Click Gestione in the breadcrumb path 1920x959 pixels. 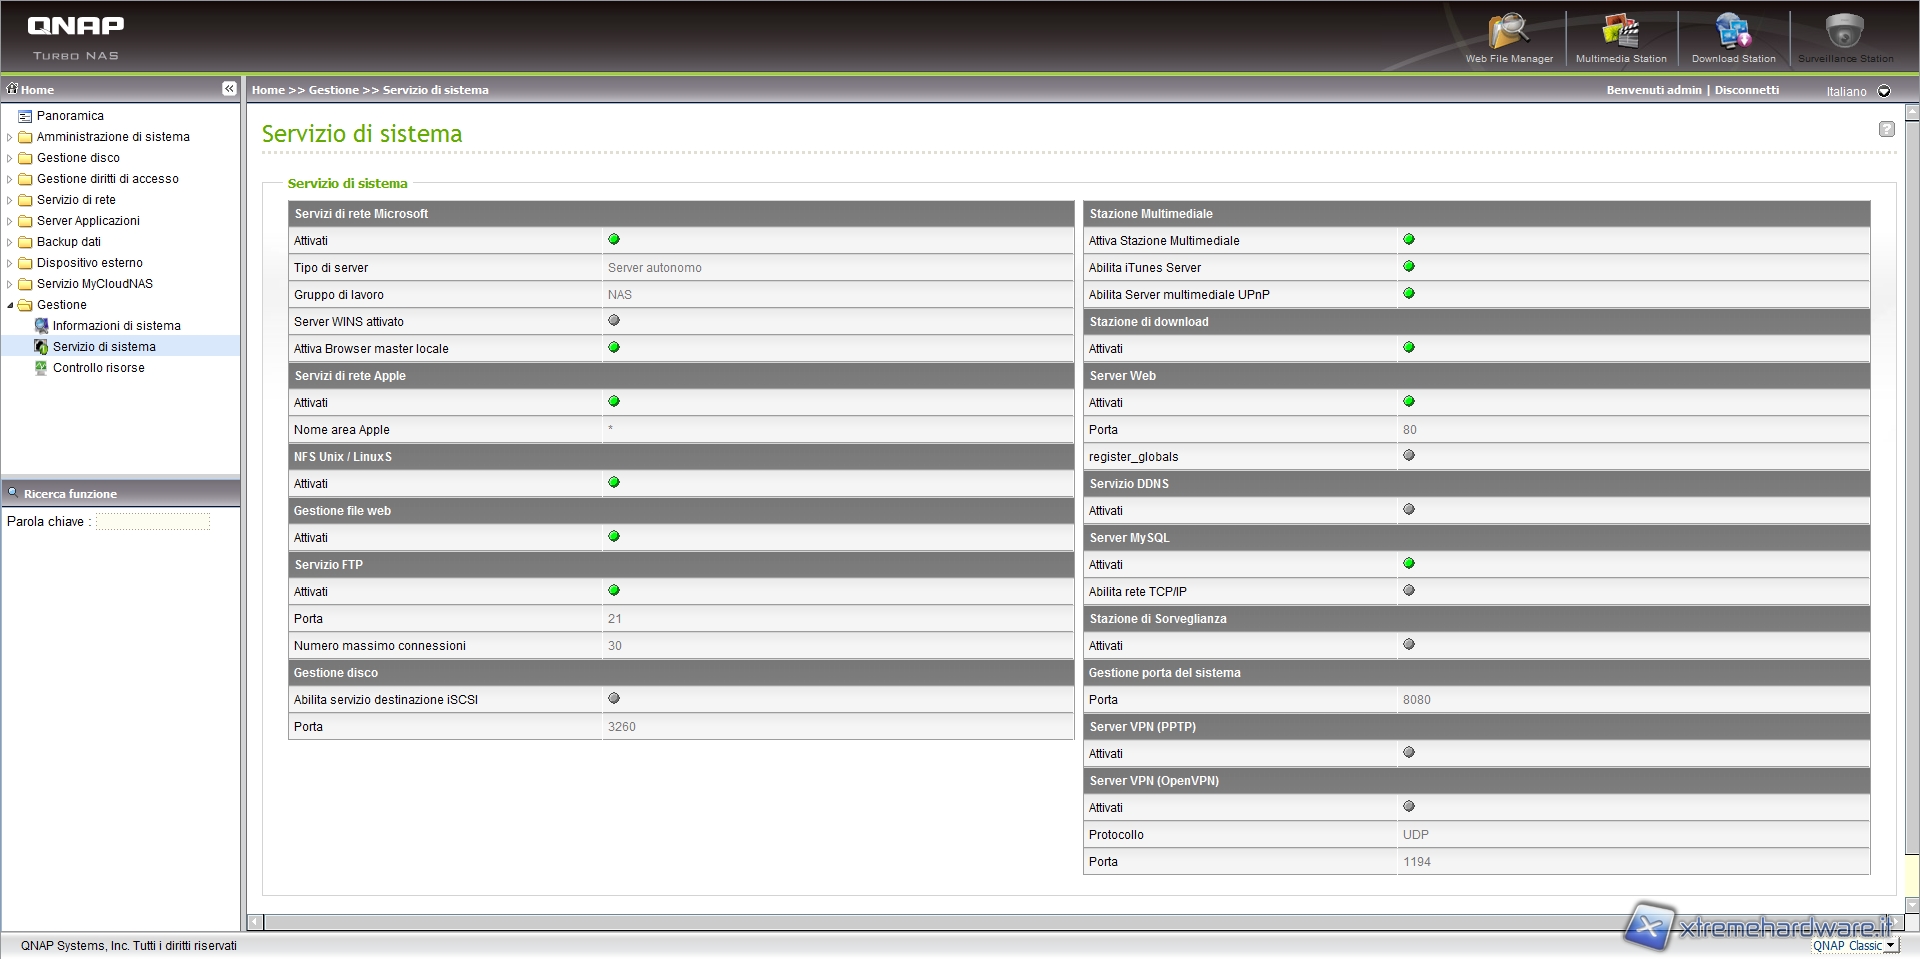pyautogui.click(x=333, y=90)
